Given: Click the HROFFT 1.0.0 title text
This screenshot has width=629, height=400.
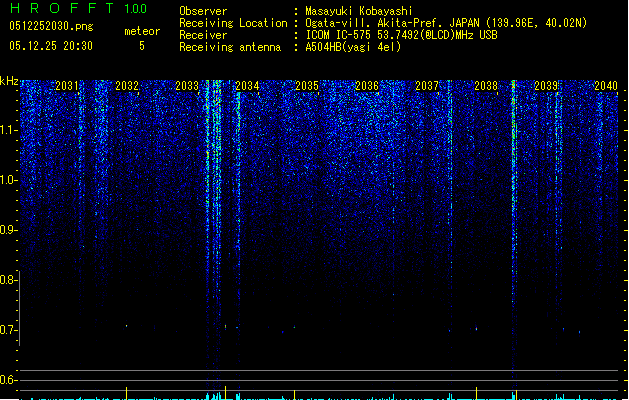Looking at the screenshot, I should coord(78,8).
